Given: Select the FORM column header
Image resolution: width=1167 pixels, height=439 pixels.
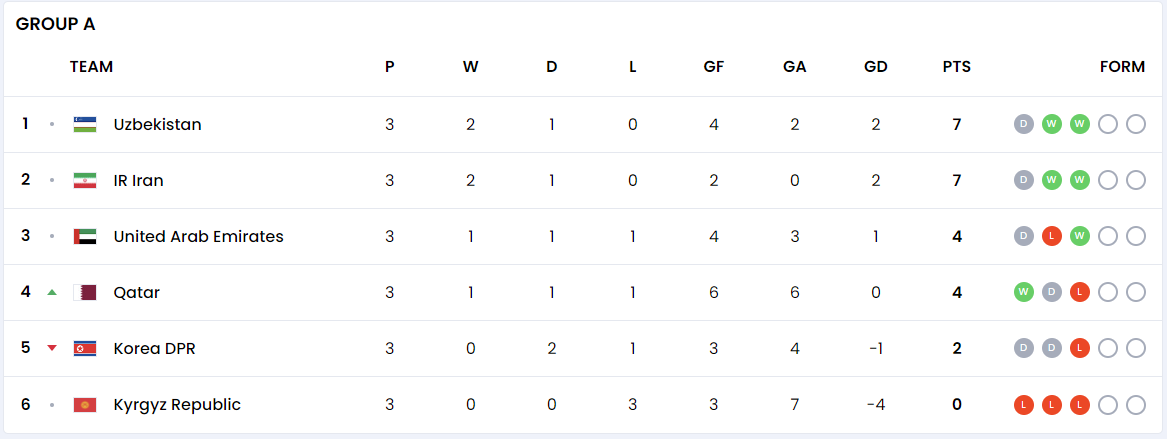Looking at the screenshot, I should pos(1122,67).
